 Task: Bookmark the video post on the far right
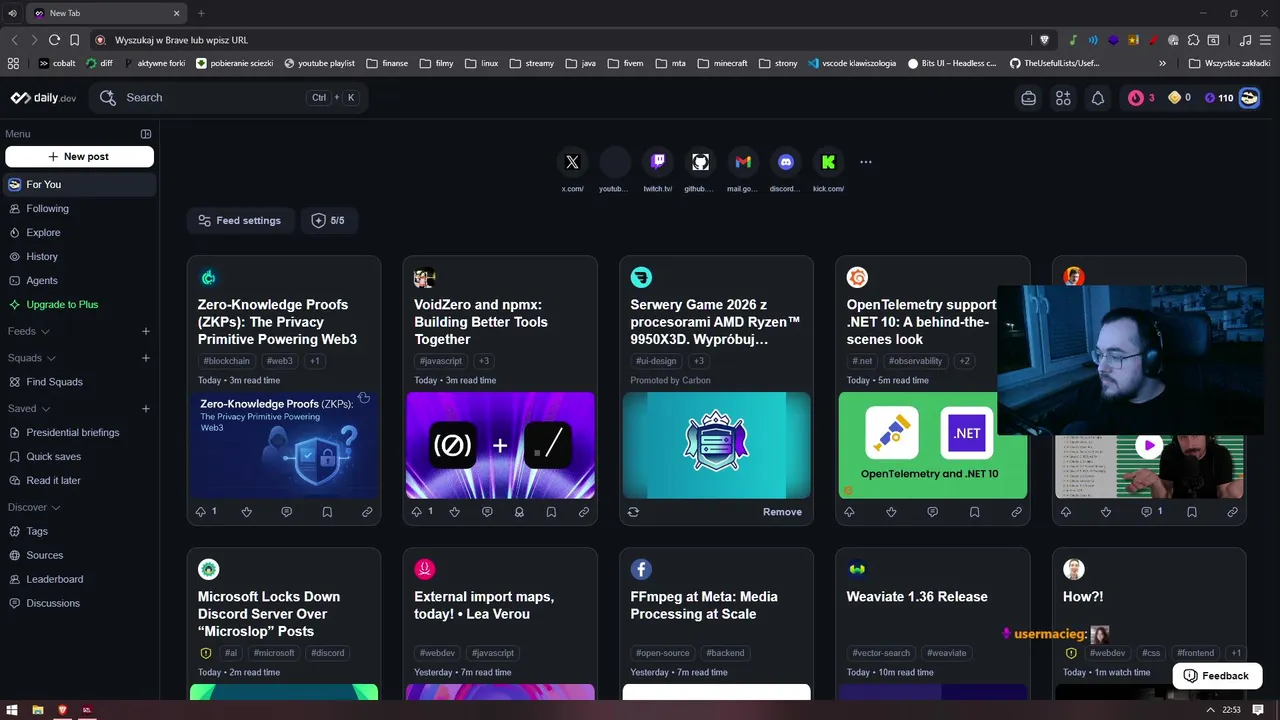[x=1192, y=512]
